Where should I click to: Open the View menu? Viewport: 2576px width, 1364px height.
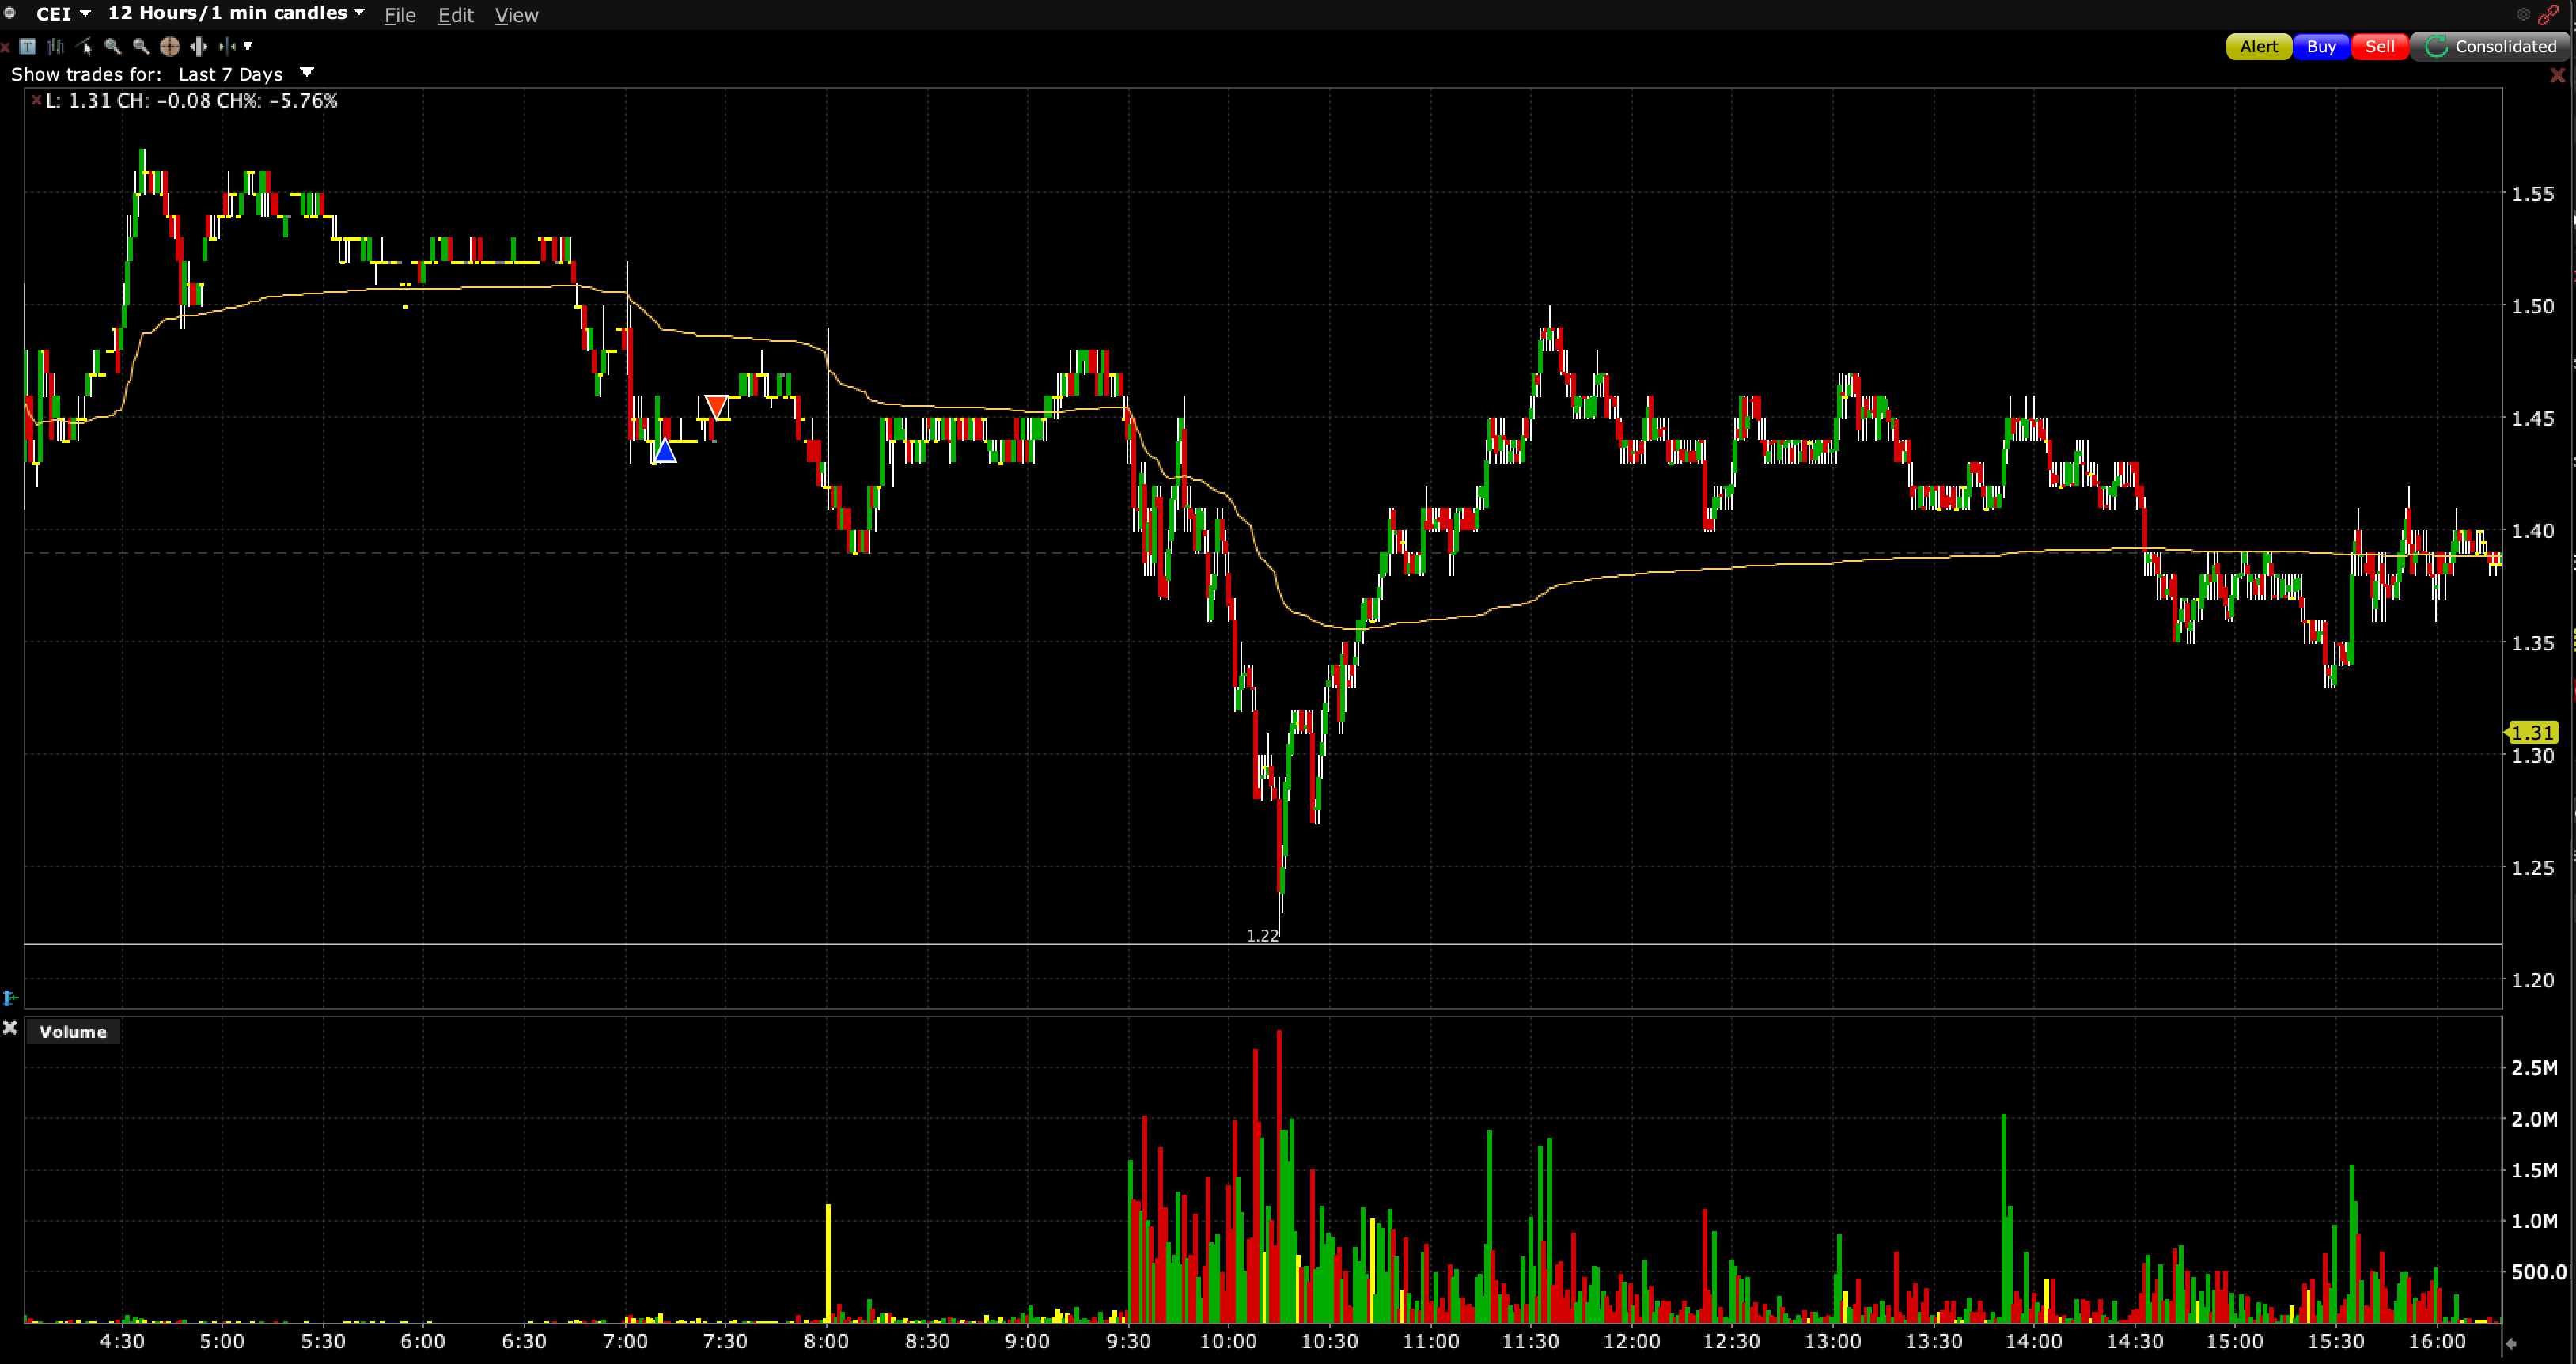pos(516,15)
